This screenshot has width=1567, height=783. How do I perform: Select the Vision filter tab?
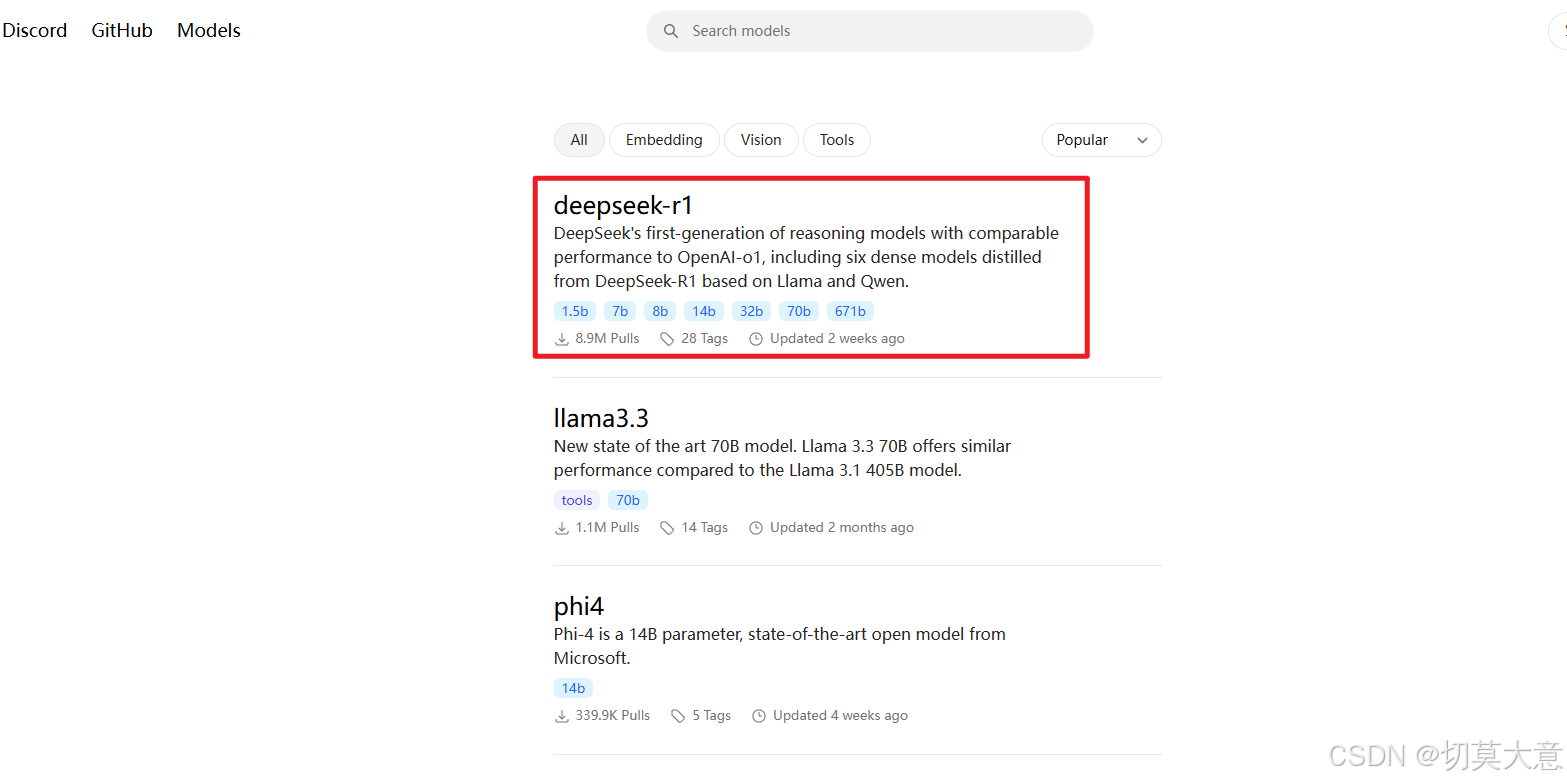(761, 140)
